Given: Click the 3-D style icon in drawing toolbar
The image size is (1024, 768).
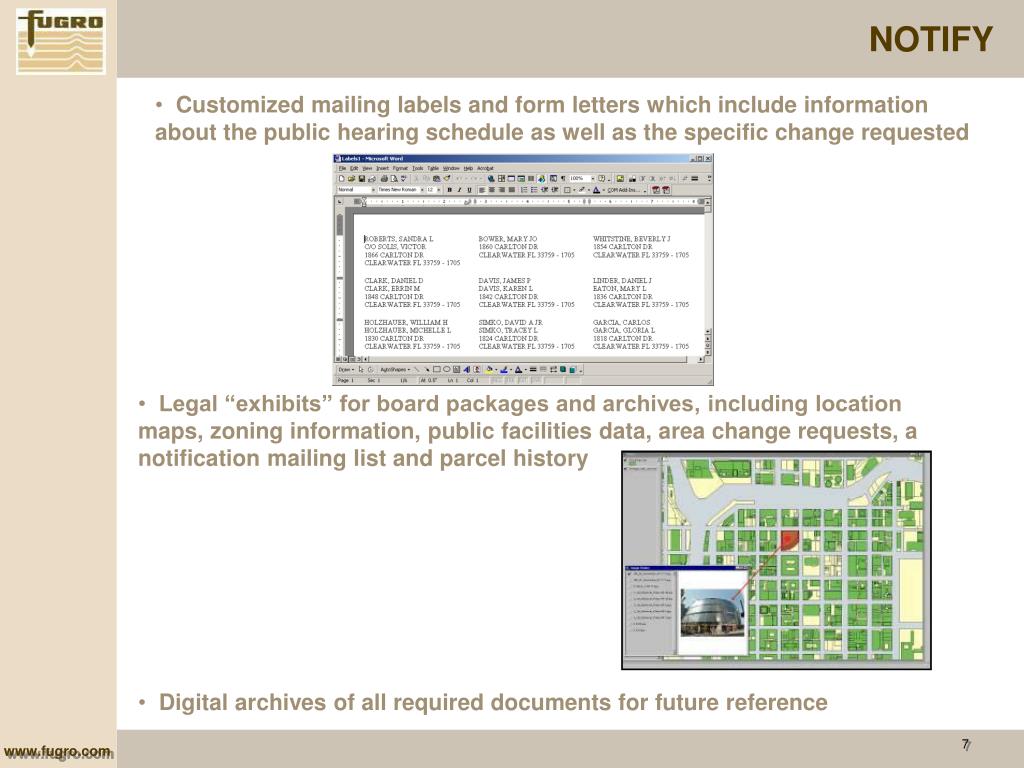Looking at the screenshot, I should click(x=572, y=370).
